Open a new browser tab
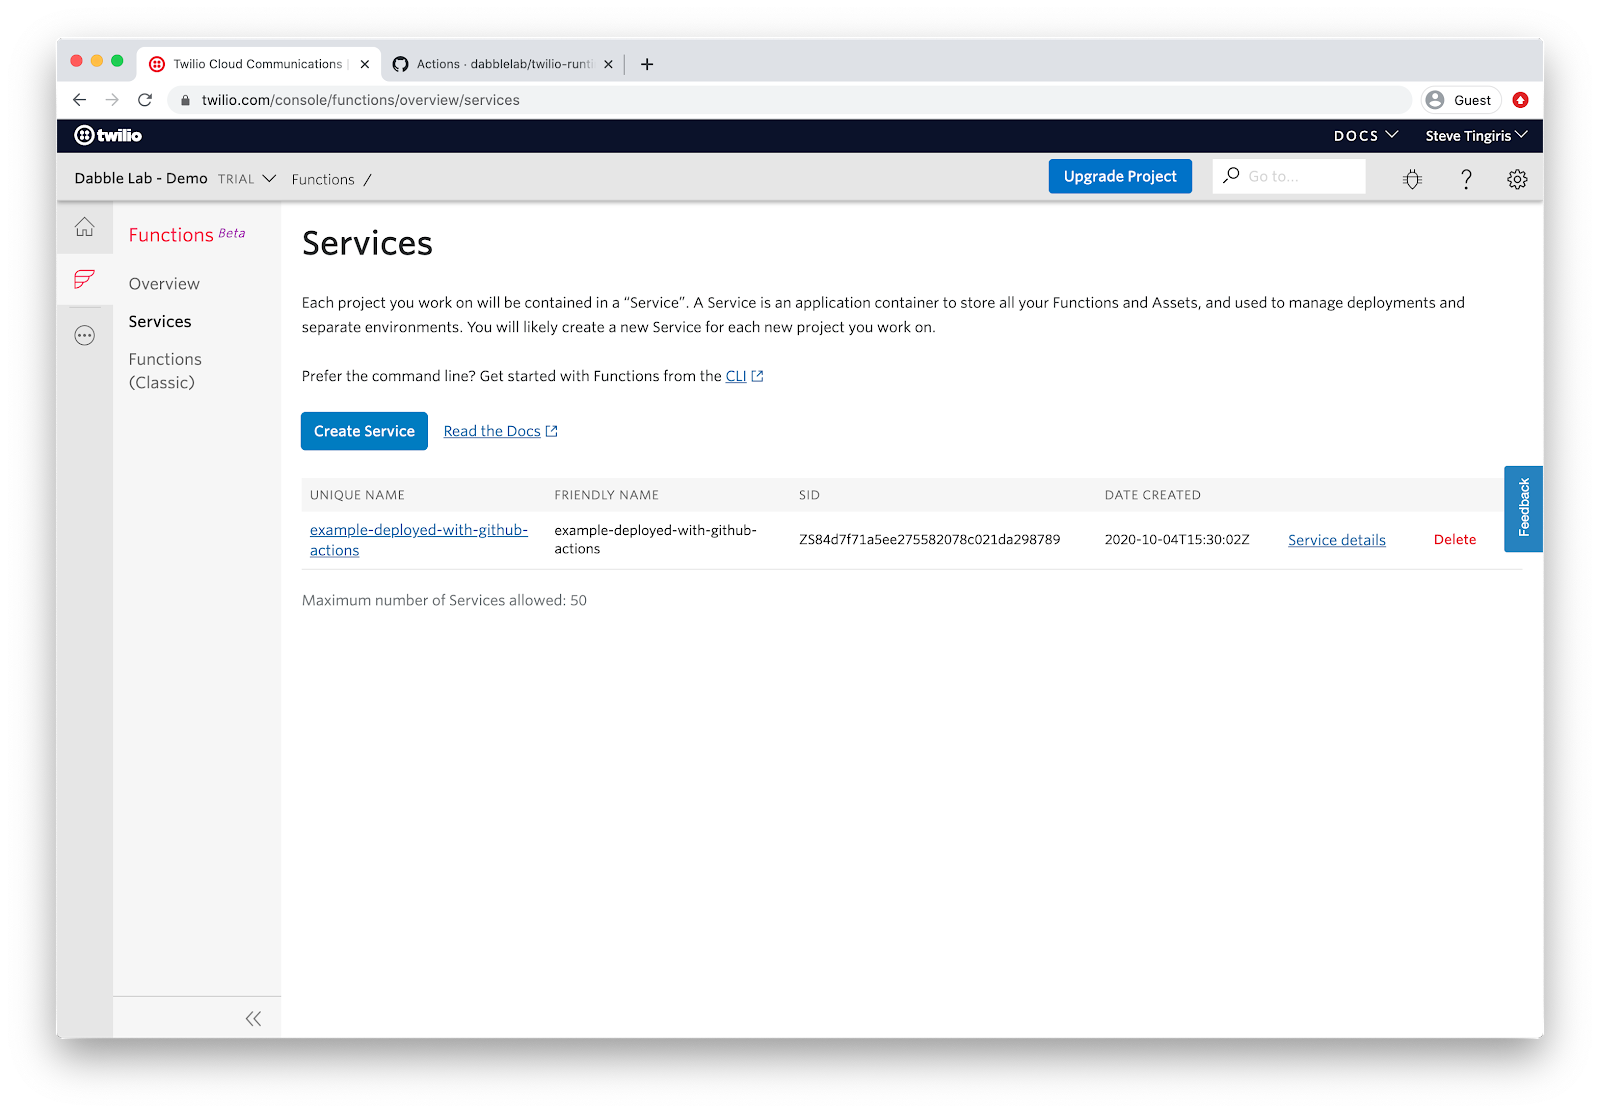This screenshot has width=1600, height=1113. [647, 64]
